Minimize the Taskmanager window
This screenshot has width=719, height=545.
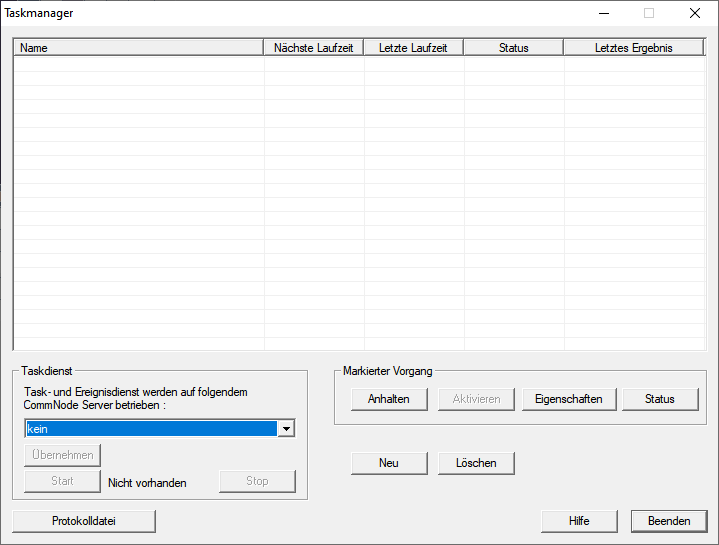[603, 13]
